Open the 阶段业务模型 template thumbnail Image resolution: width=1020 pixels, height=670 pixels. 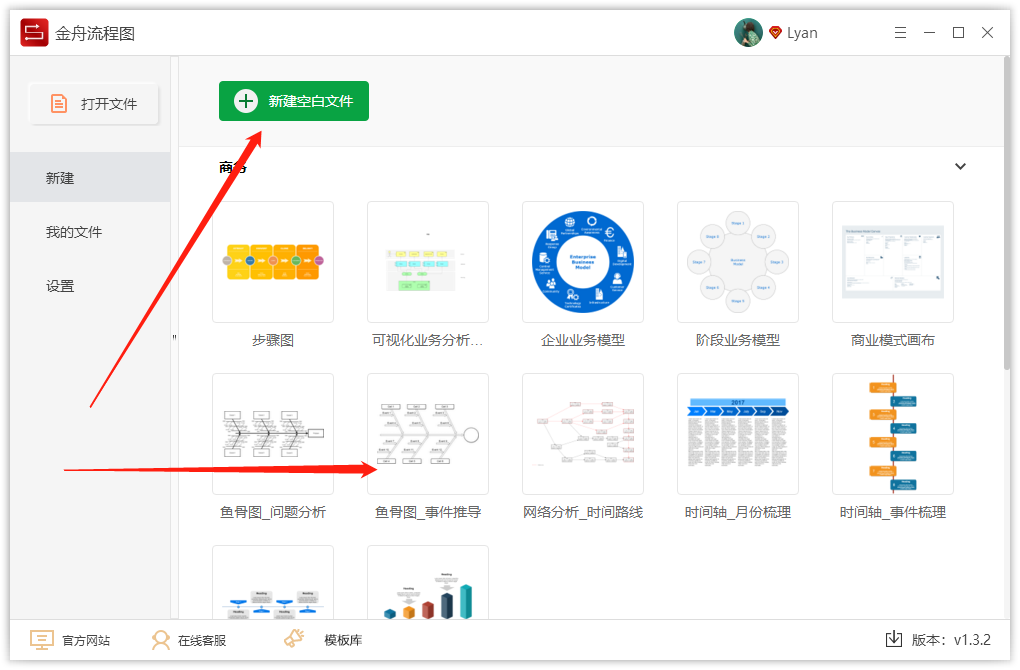point(738,262)
